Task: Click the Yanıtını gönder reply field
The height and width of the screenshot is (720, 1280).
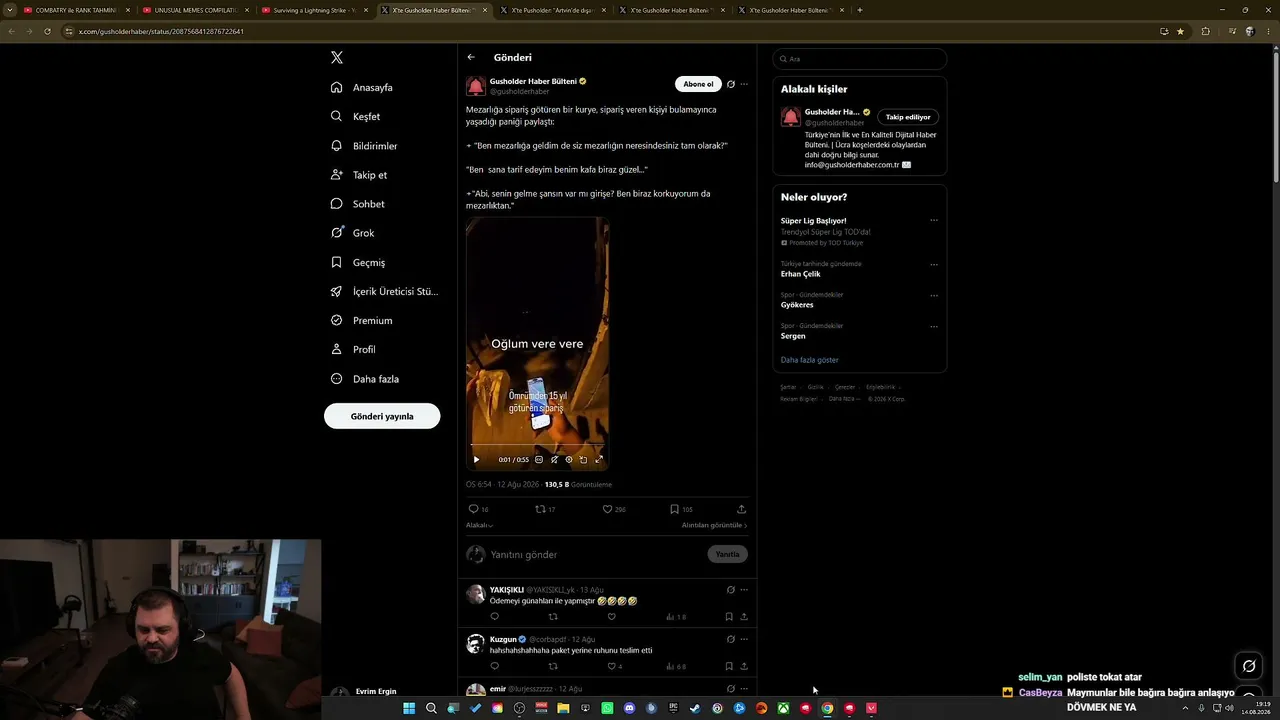Action: coord(595,554)
